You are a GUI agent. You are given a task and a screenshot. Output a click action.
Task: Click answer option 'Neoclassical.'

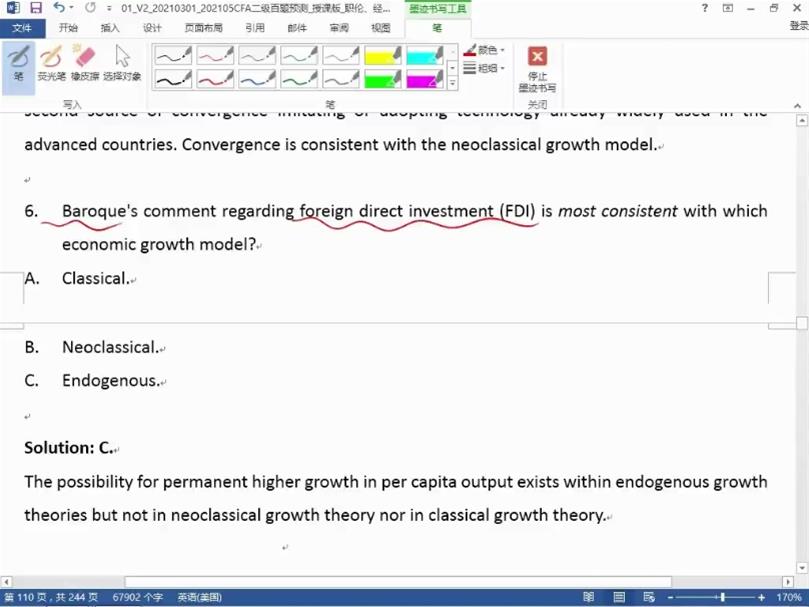click(110, 347)
